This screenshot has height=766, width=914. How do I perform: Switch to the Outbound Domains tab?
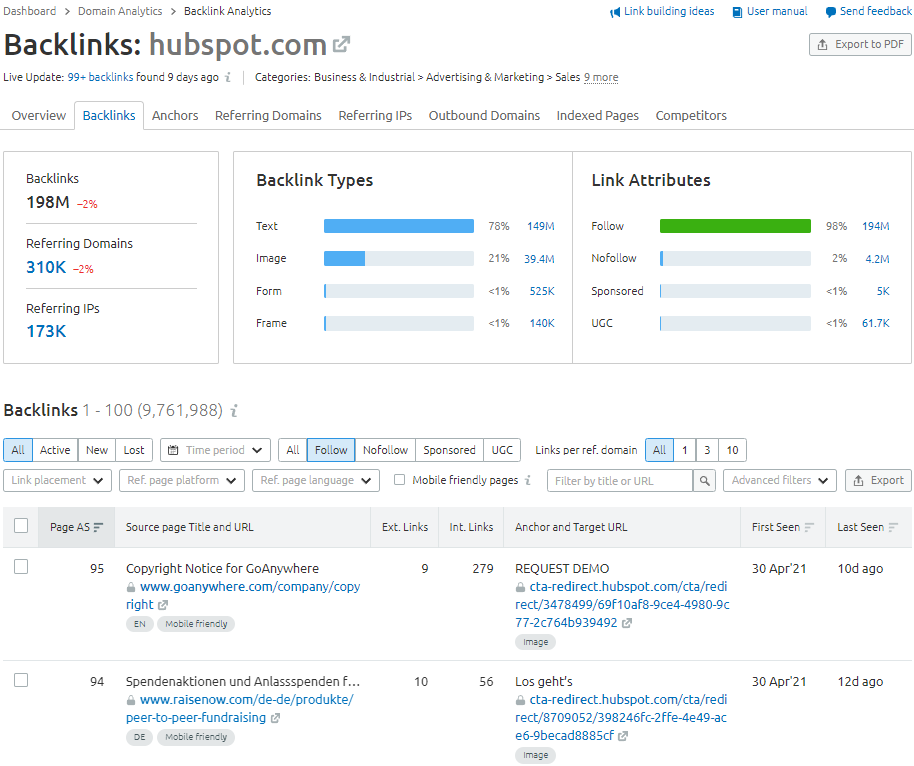pyautogui.click(x=484, y=115)
